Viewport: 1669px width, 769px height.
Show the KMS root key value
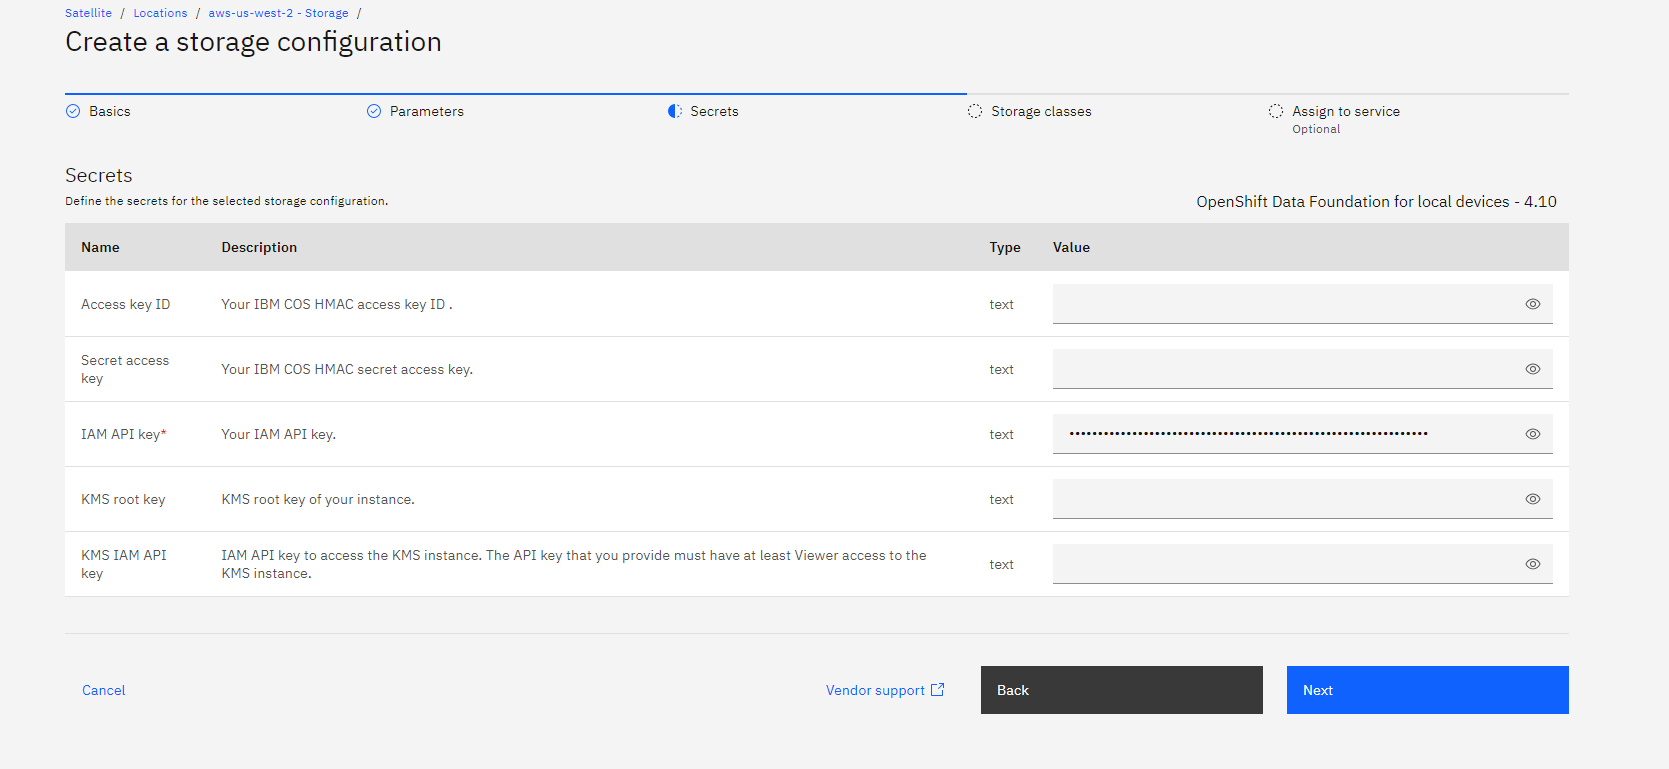(1532, 499)
